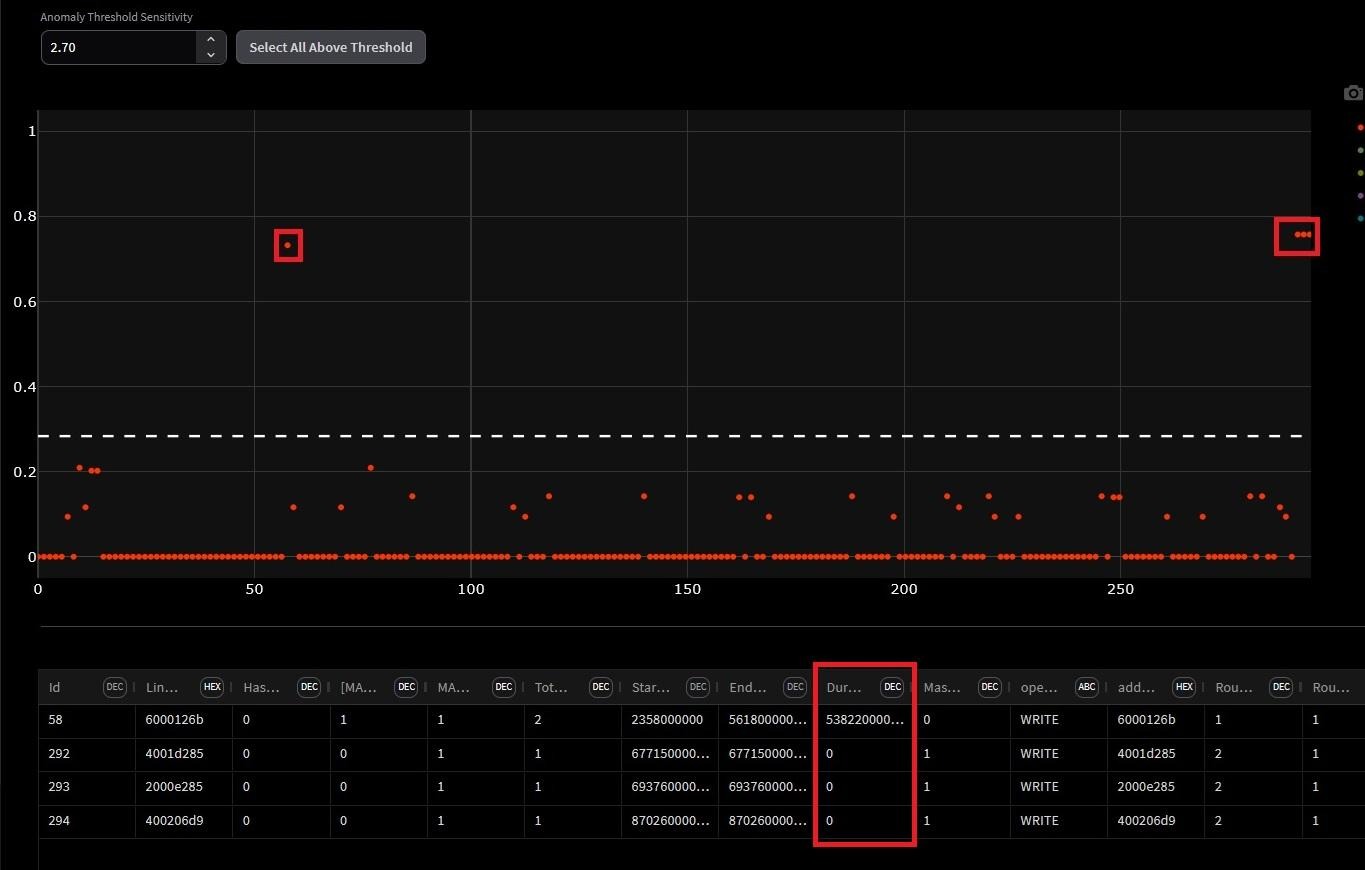The height and width of the screenshot is (870, 1365).
Task: Toggle the green legend series marker
Action: click(1360, 151)
